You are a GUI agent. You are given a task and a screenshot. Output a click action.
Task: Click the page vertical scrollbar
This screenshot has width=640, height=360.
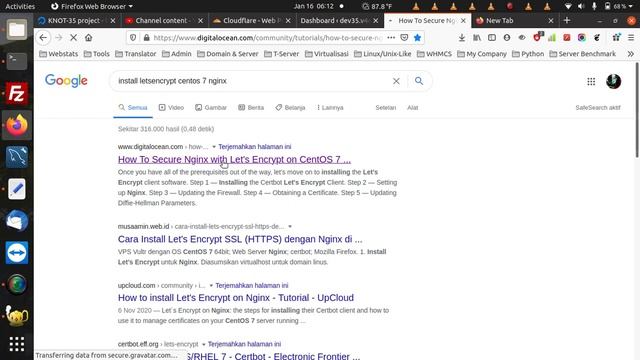coord(637,109)
